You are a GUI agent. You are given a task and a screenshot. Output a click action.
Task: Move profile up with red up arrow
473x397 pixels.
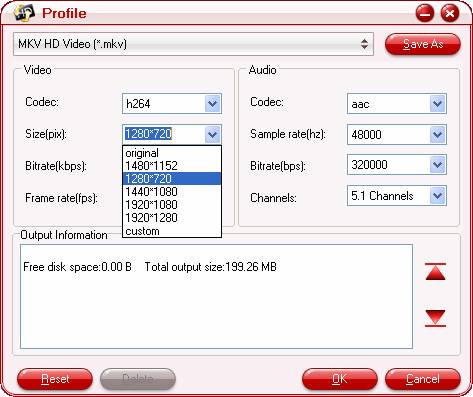(435, 271)
